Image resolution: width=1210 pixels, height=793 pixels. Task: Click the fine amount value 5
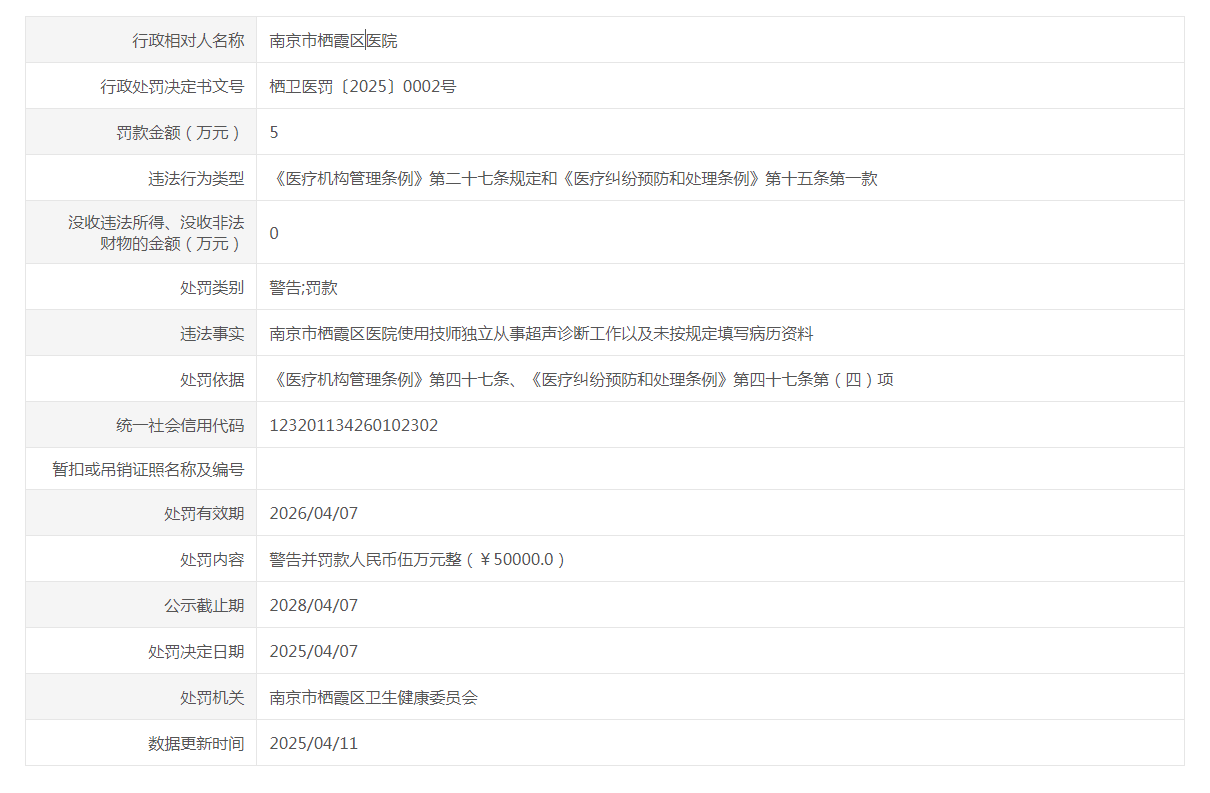pyautogui.click(x=275, y=133)
